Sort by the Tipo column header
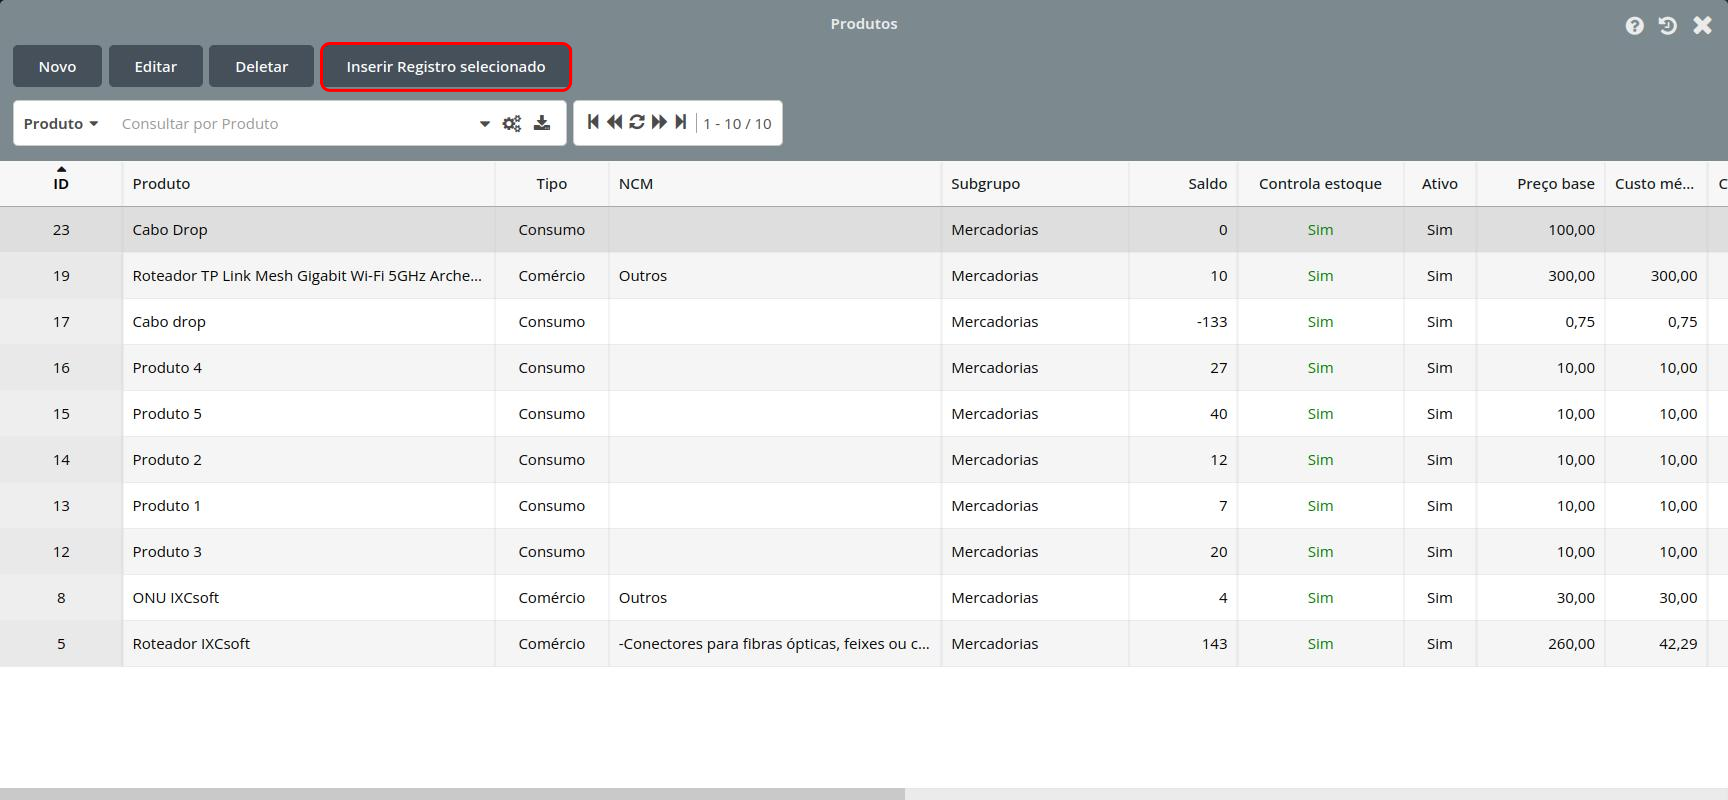This screenshot has height=800, width=1728. tap(551, 184)
